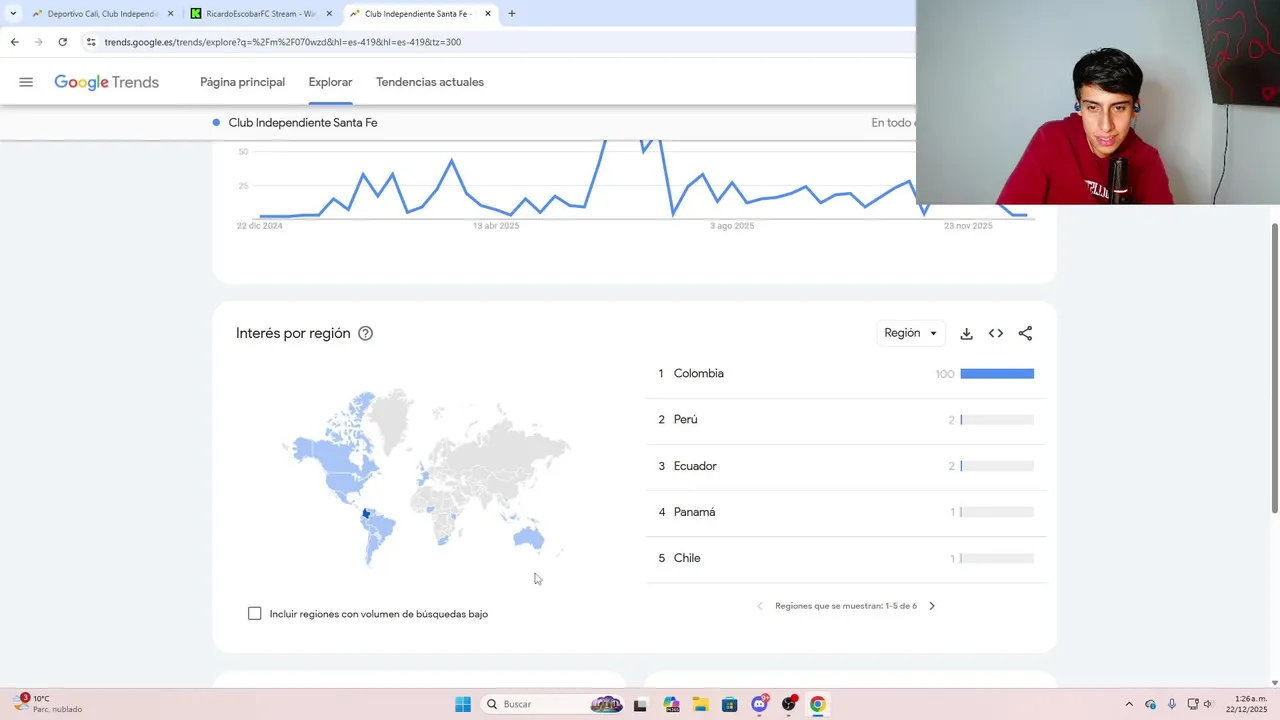The image size is (1280, 720).
Task: Open the embed code icon for region card
Action: (x=996, y=334)
